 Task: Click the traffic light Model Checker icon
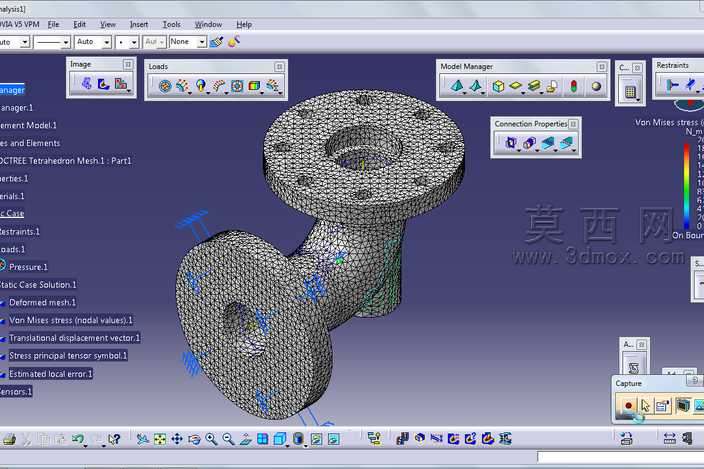tap(573, 86)
